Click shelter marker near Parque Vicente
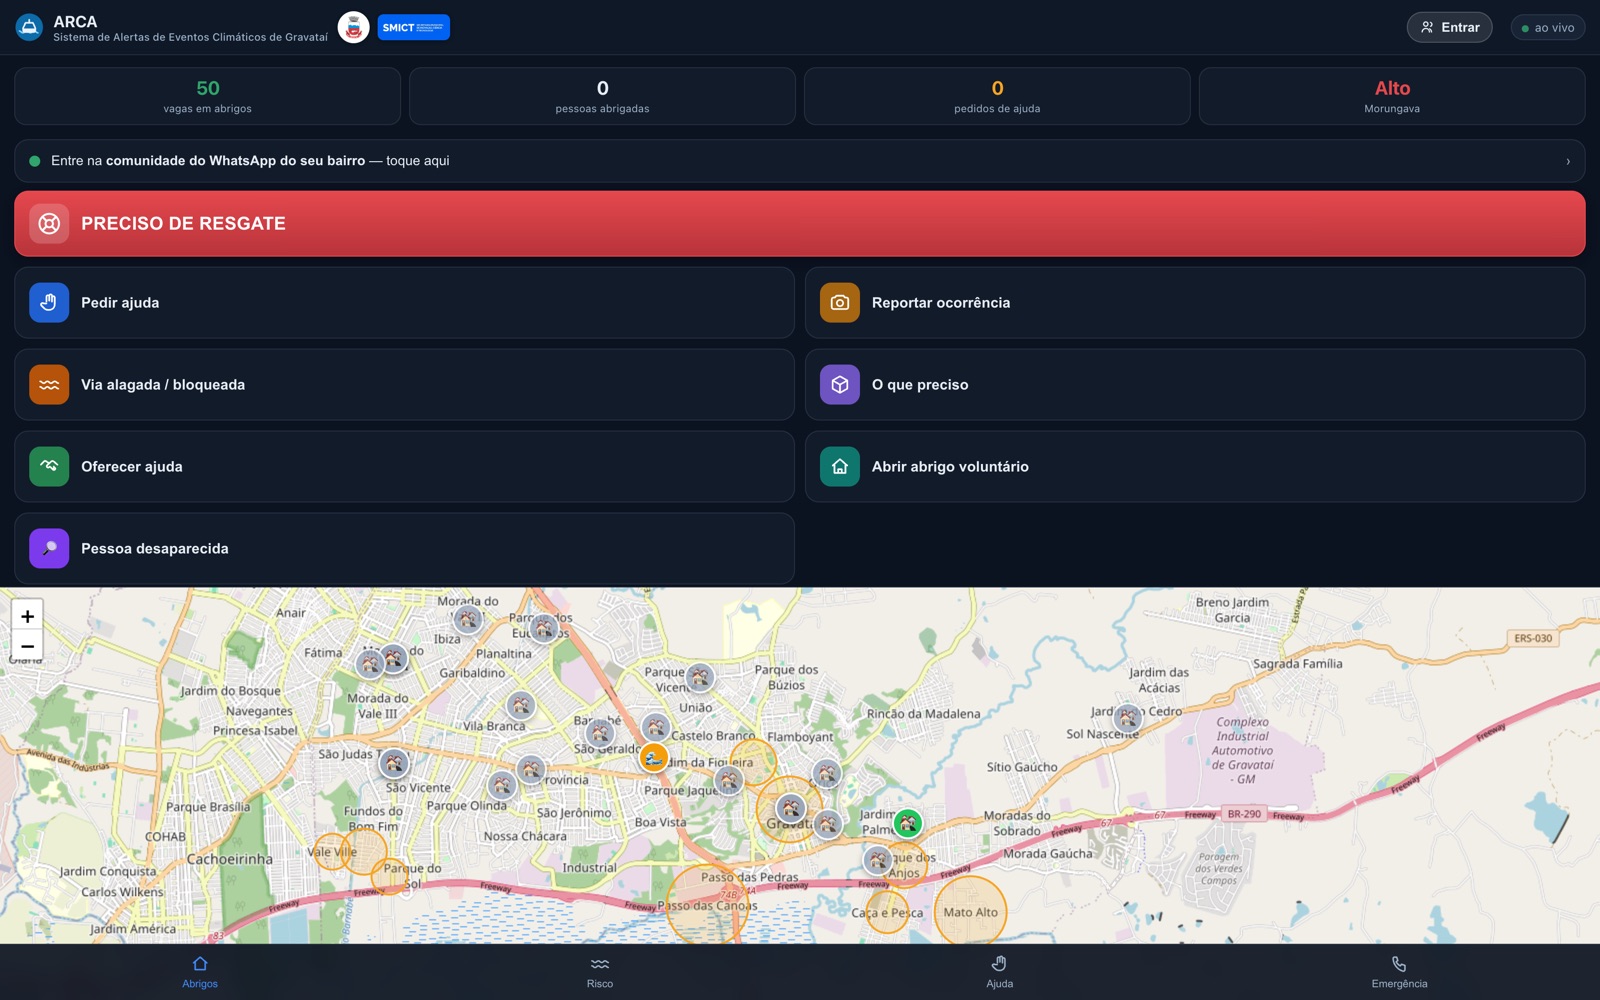The width and height of the screenshot is (1600, 1000). click(x=700, y=677)
